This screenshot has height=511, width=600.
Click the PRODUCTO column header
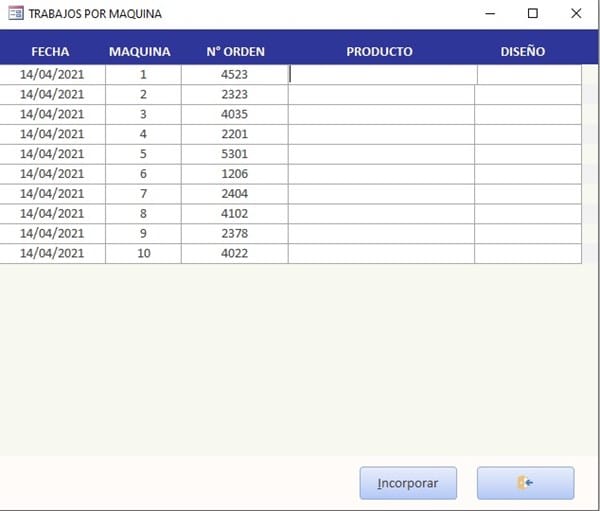click(x=379, y=51)
